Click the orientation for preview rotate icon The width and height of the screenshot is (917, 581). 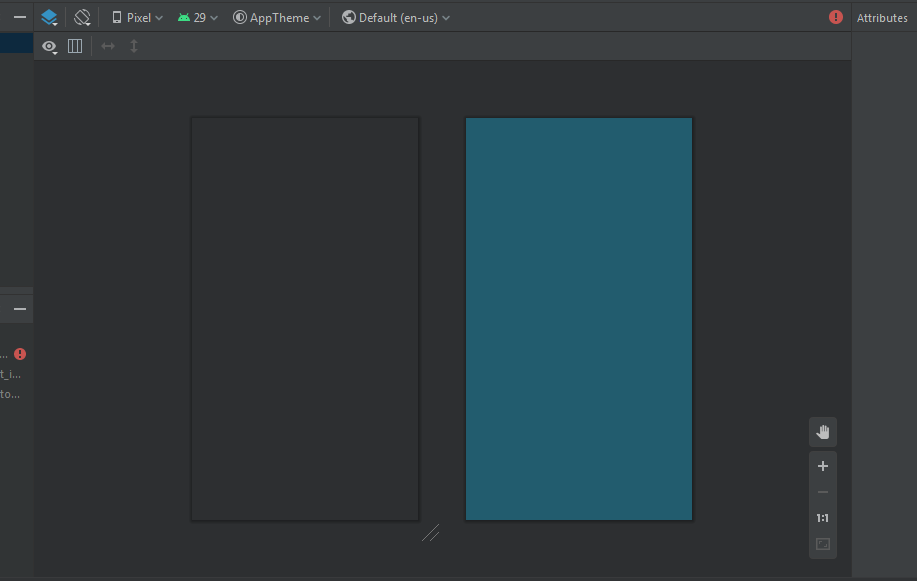click(82, 18)
